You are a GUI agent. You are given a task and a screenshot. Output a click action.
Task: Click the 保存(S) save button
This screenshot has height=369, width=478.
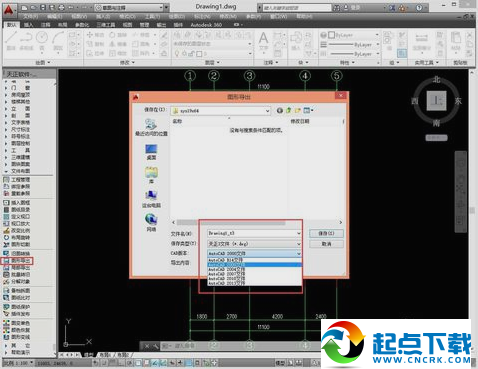point(326,233)
